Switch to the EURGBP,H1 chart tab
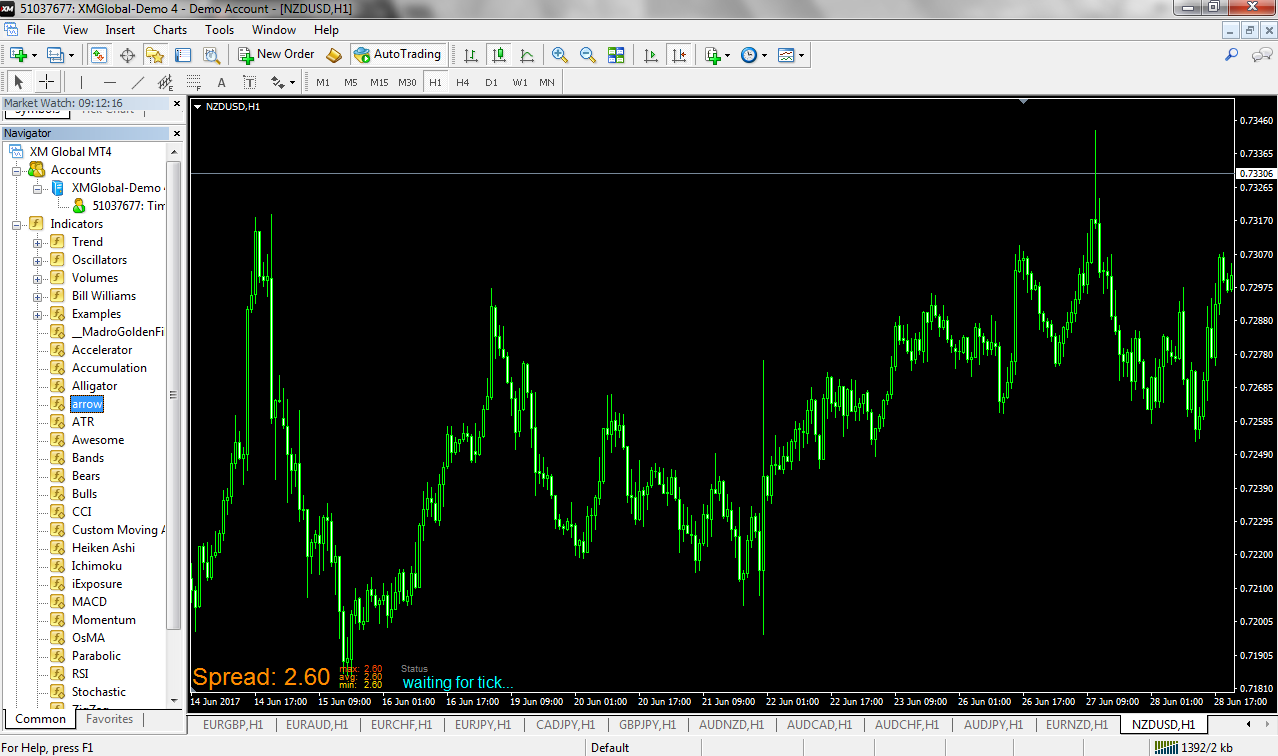 point(233,724)
